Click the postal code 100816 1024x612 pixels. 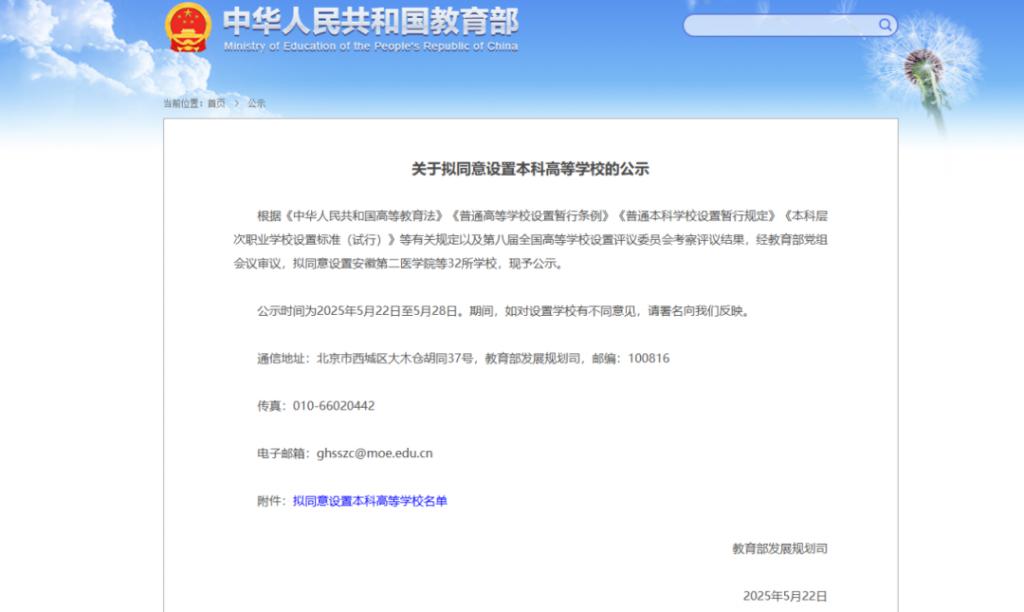pos(648,358)
